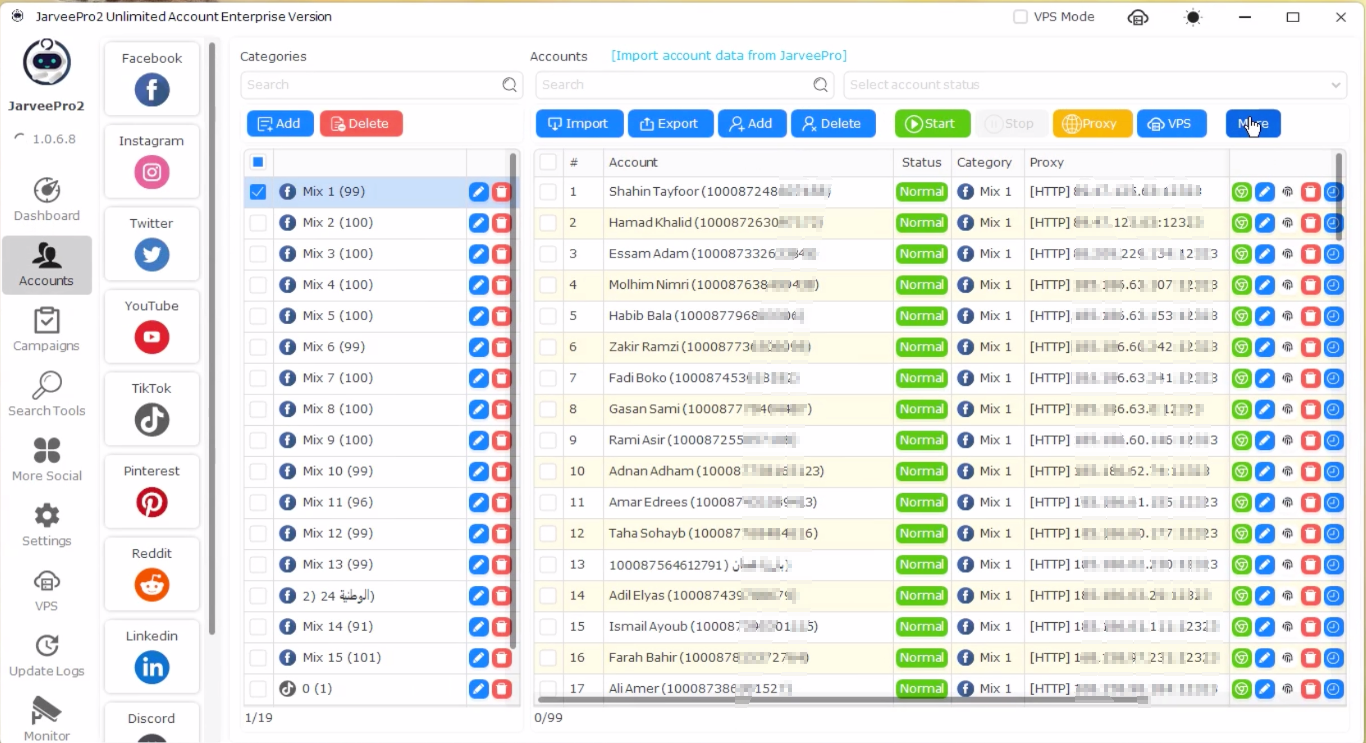Image resolution: width=1366 pixels, height=743 pixels.
Task: Click clock icon in Adnan Adham row
Action: pyautogui.click(x=1334, y=471)
